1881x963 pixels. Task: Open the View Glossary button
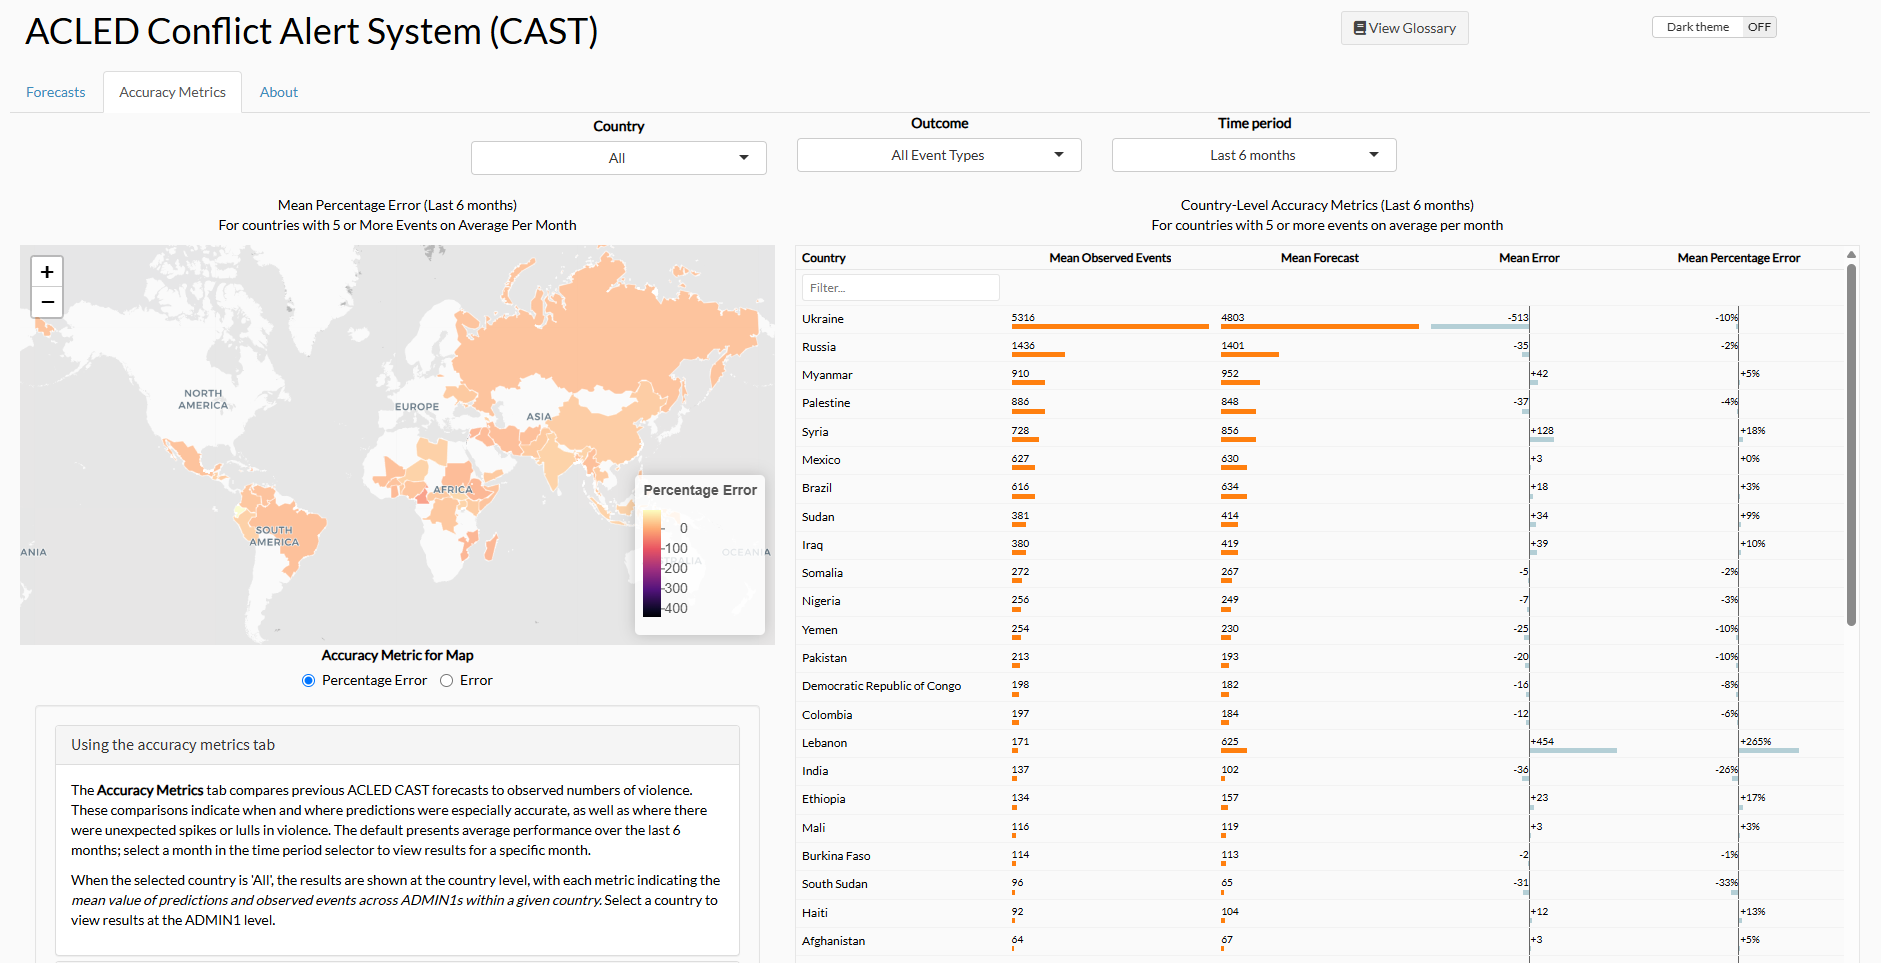[1404, 28]
